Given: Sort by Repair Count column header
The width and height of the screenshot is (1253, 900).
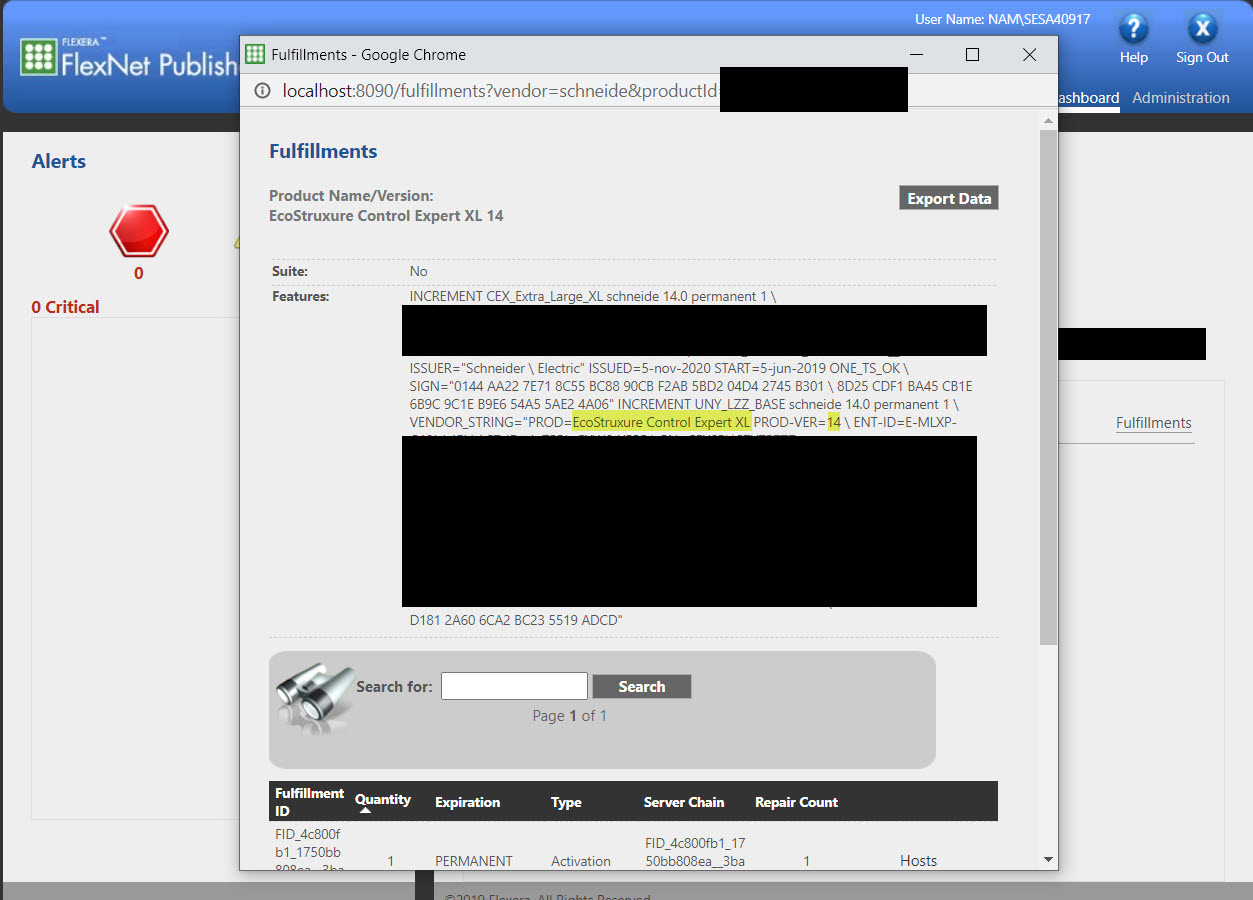Looking at the screenshot, I should coord(796,802).
